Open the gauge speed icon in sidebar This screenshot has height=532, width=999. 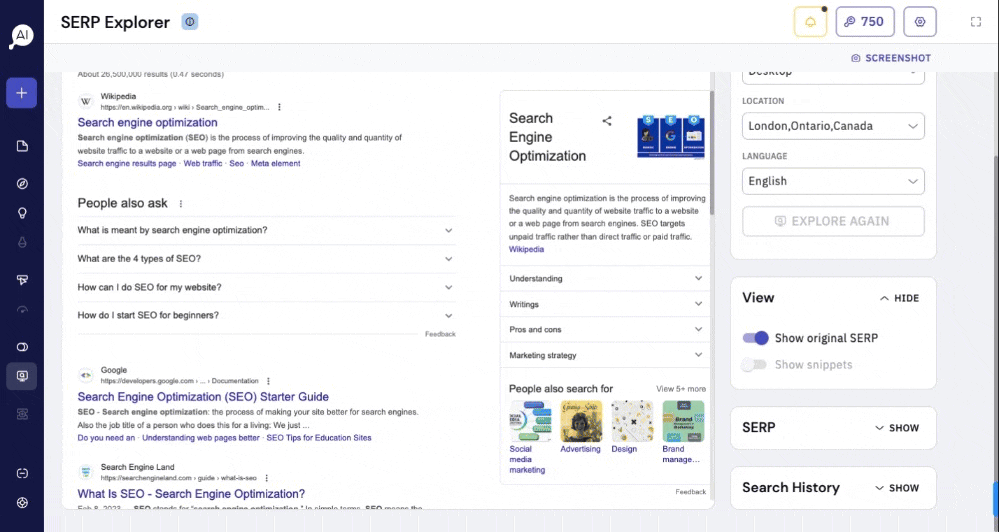click(22, 310)
